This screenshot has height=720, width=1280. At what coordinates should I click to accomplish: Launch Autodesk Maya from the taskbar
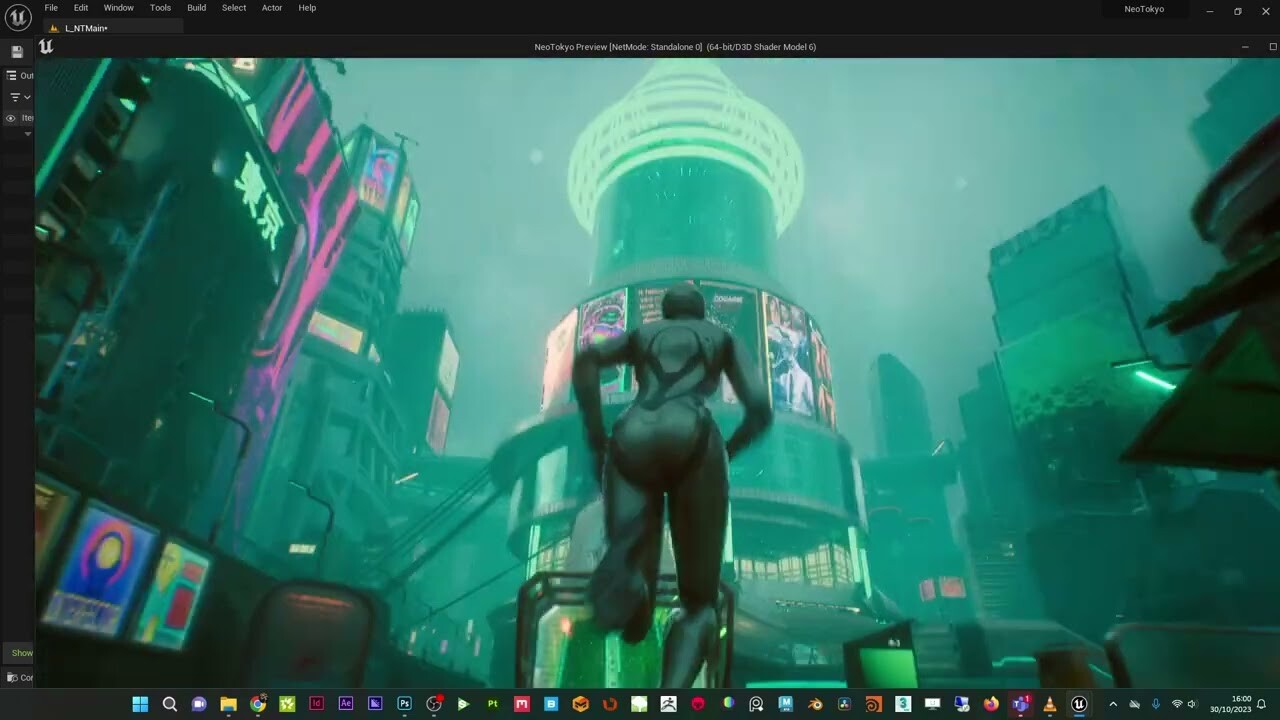click(786, 704)
